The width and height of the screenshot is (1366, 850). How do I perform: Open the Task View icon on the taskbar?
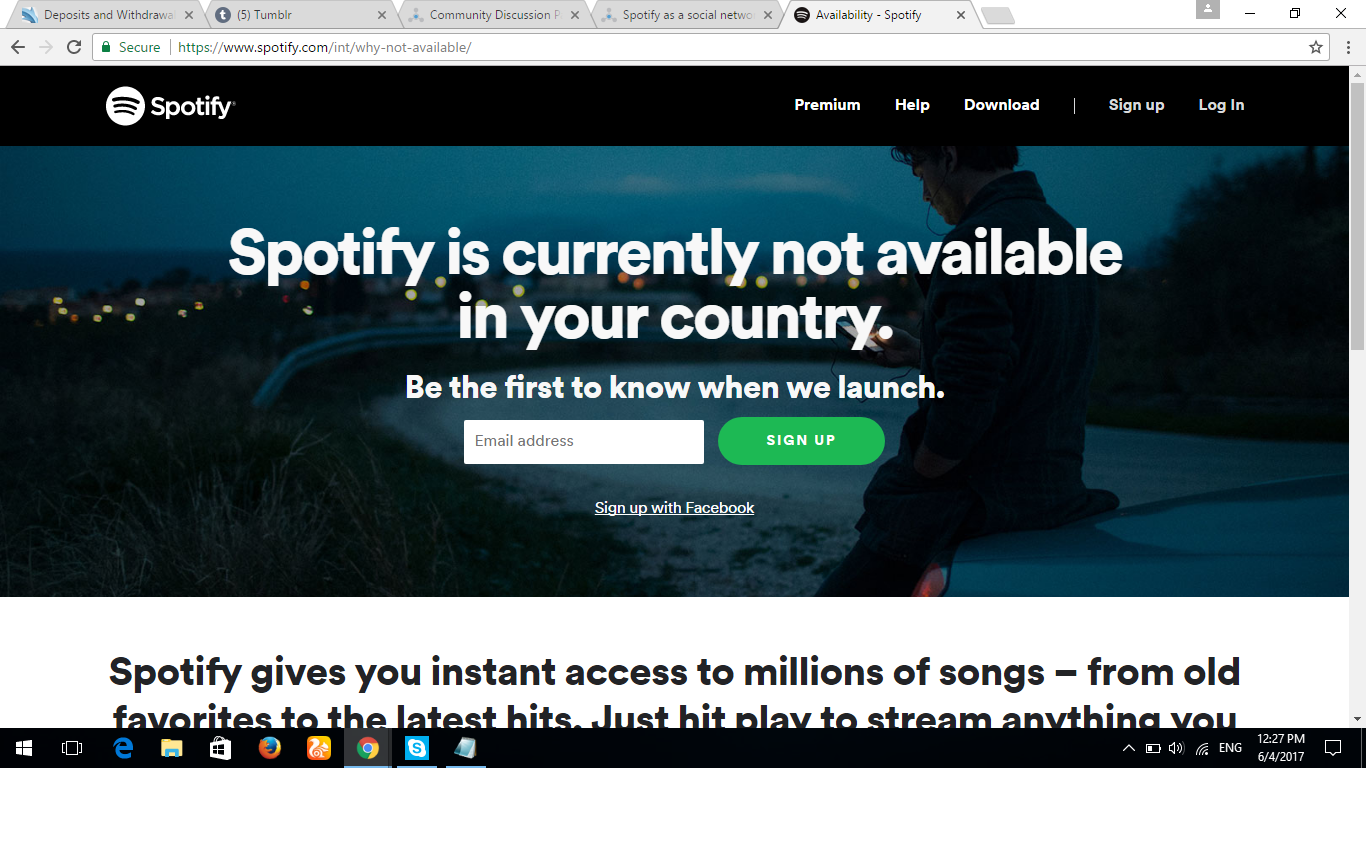pyautogui.click(x=72, y=748)
